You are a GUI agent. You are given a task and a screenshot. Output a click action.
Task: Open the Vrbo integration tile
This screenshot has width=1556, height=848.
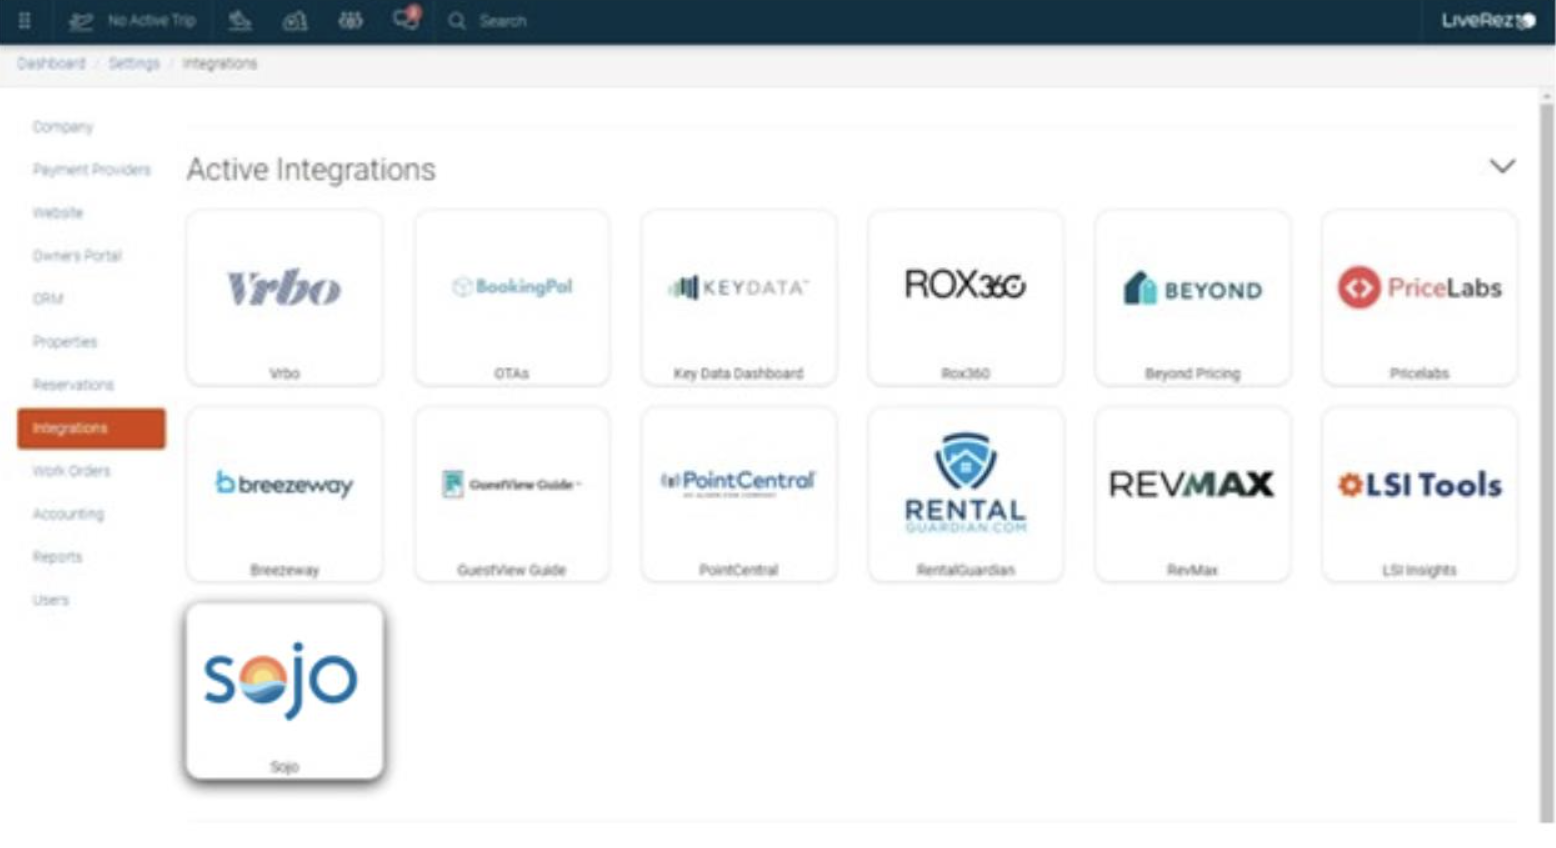coord(284,297)
